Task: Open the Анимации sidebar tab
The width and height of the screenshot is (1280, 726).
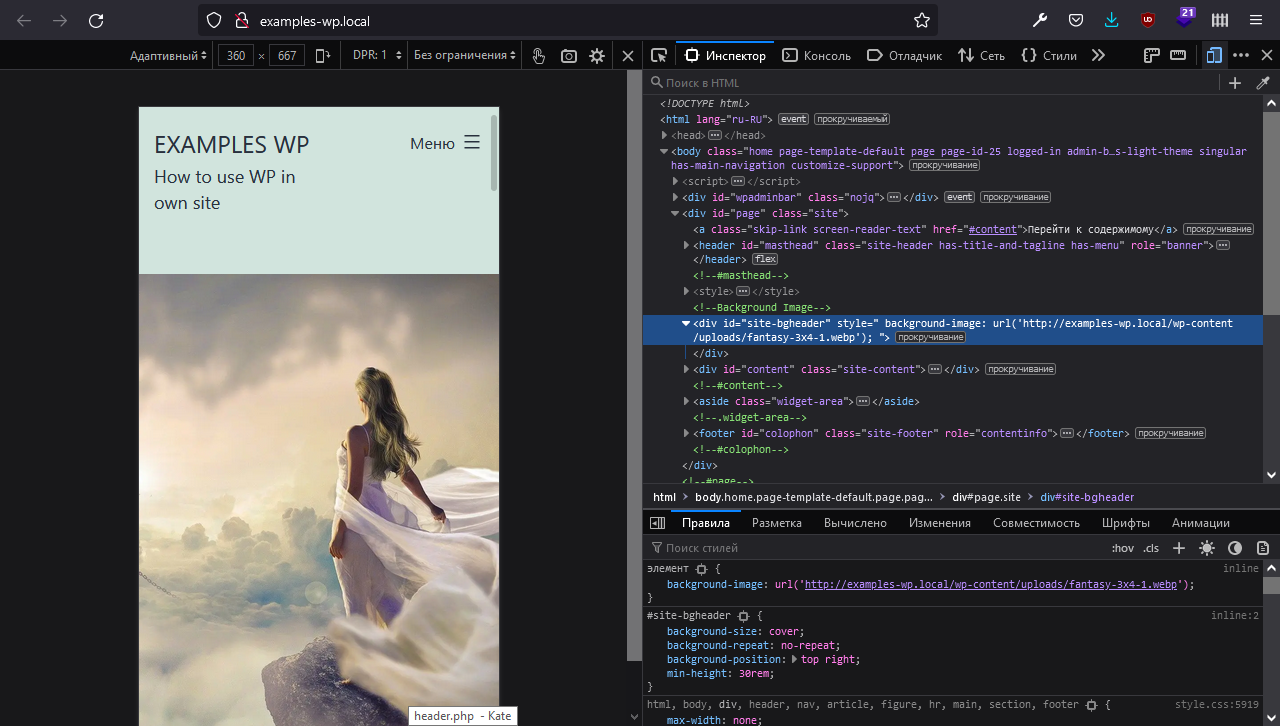Action: click(1201, 523)
